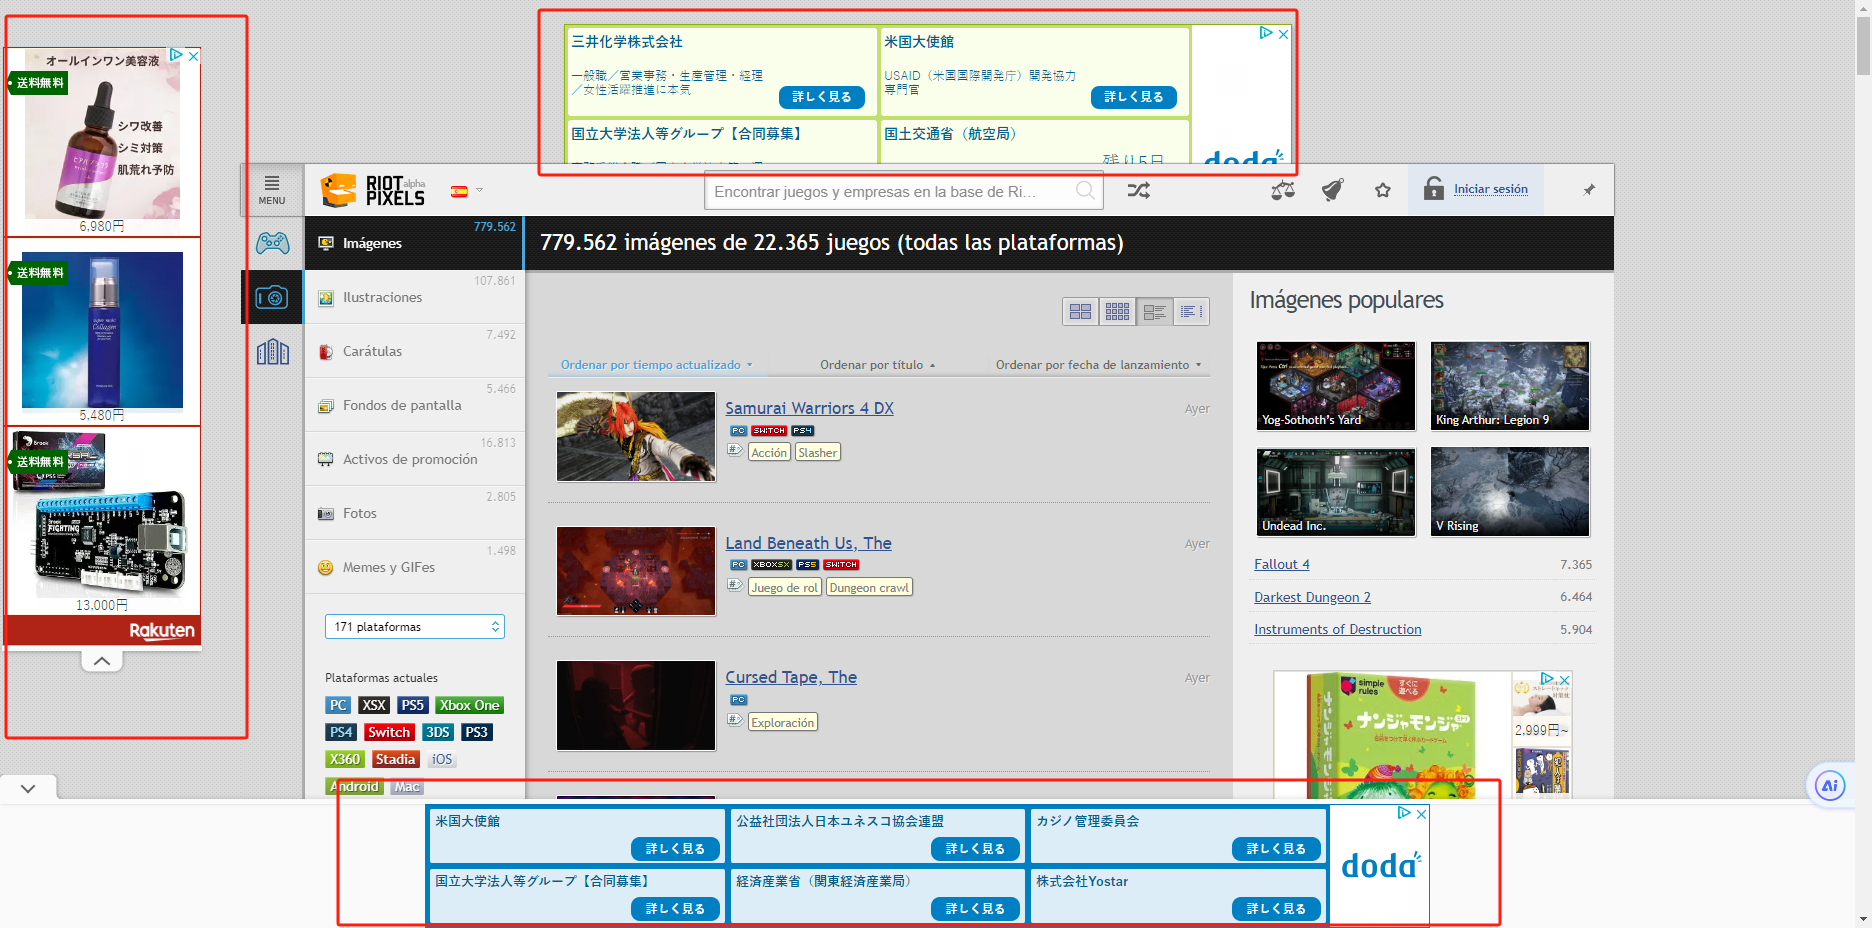Sort with Ordenar por fecha de lanzamiento
The width and height of the screenshot is (1872, 928).
pos(1098,365)
